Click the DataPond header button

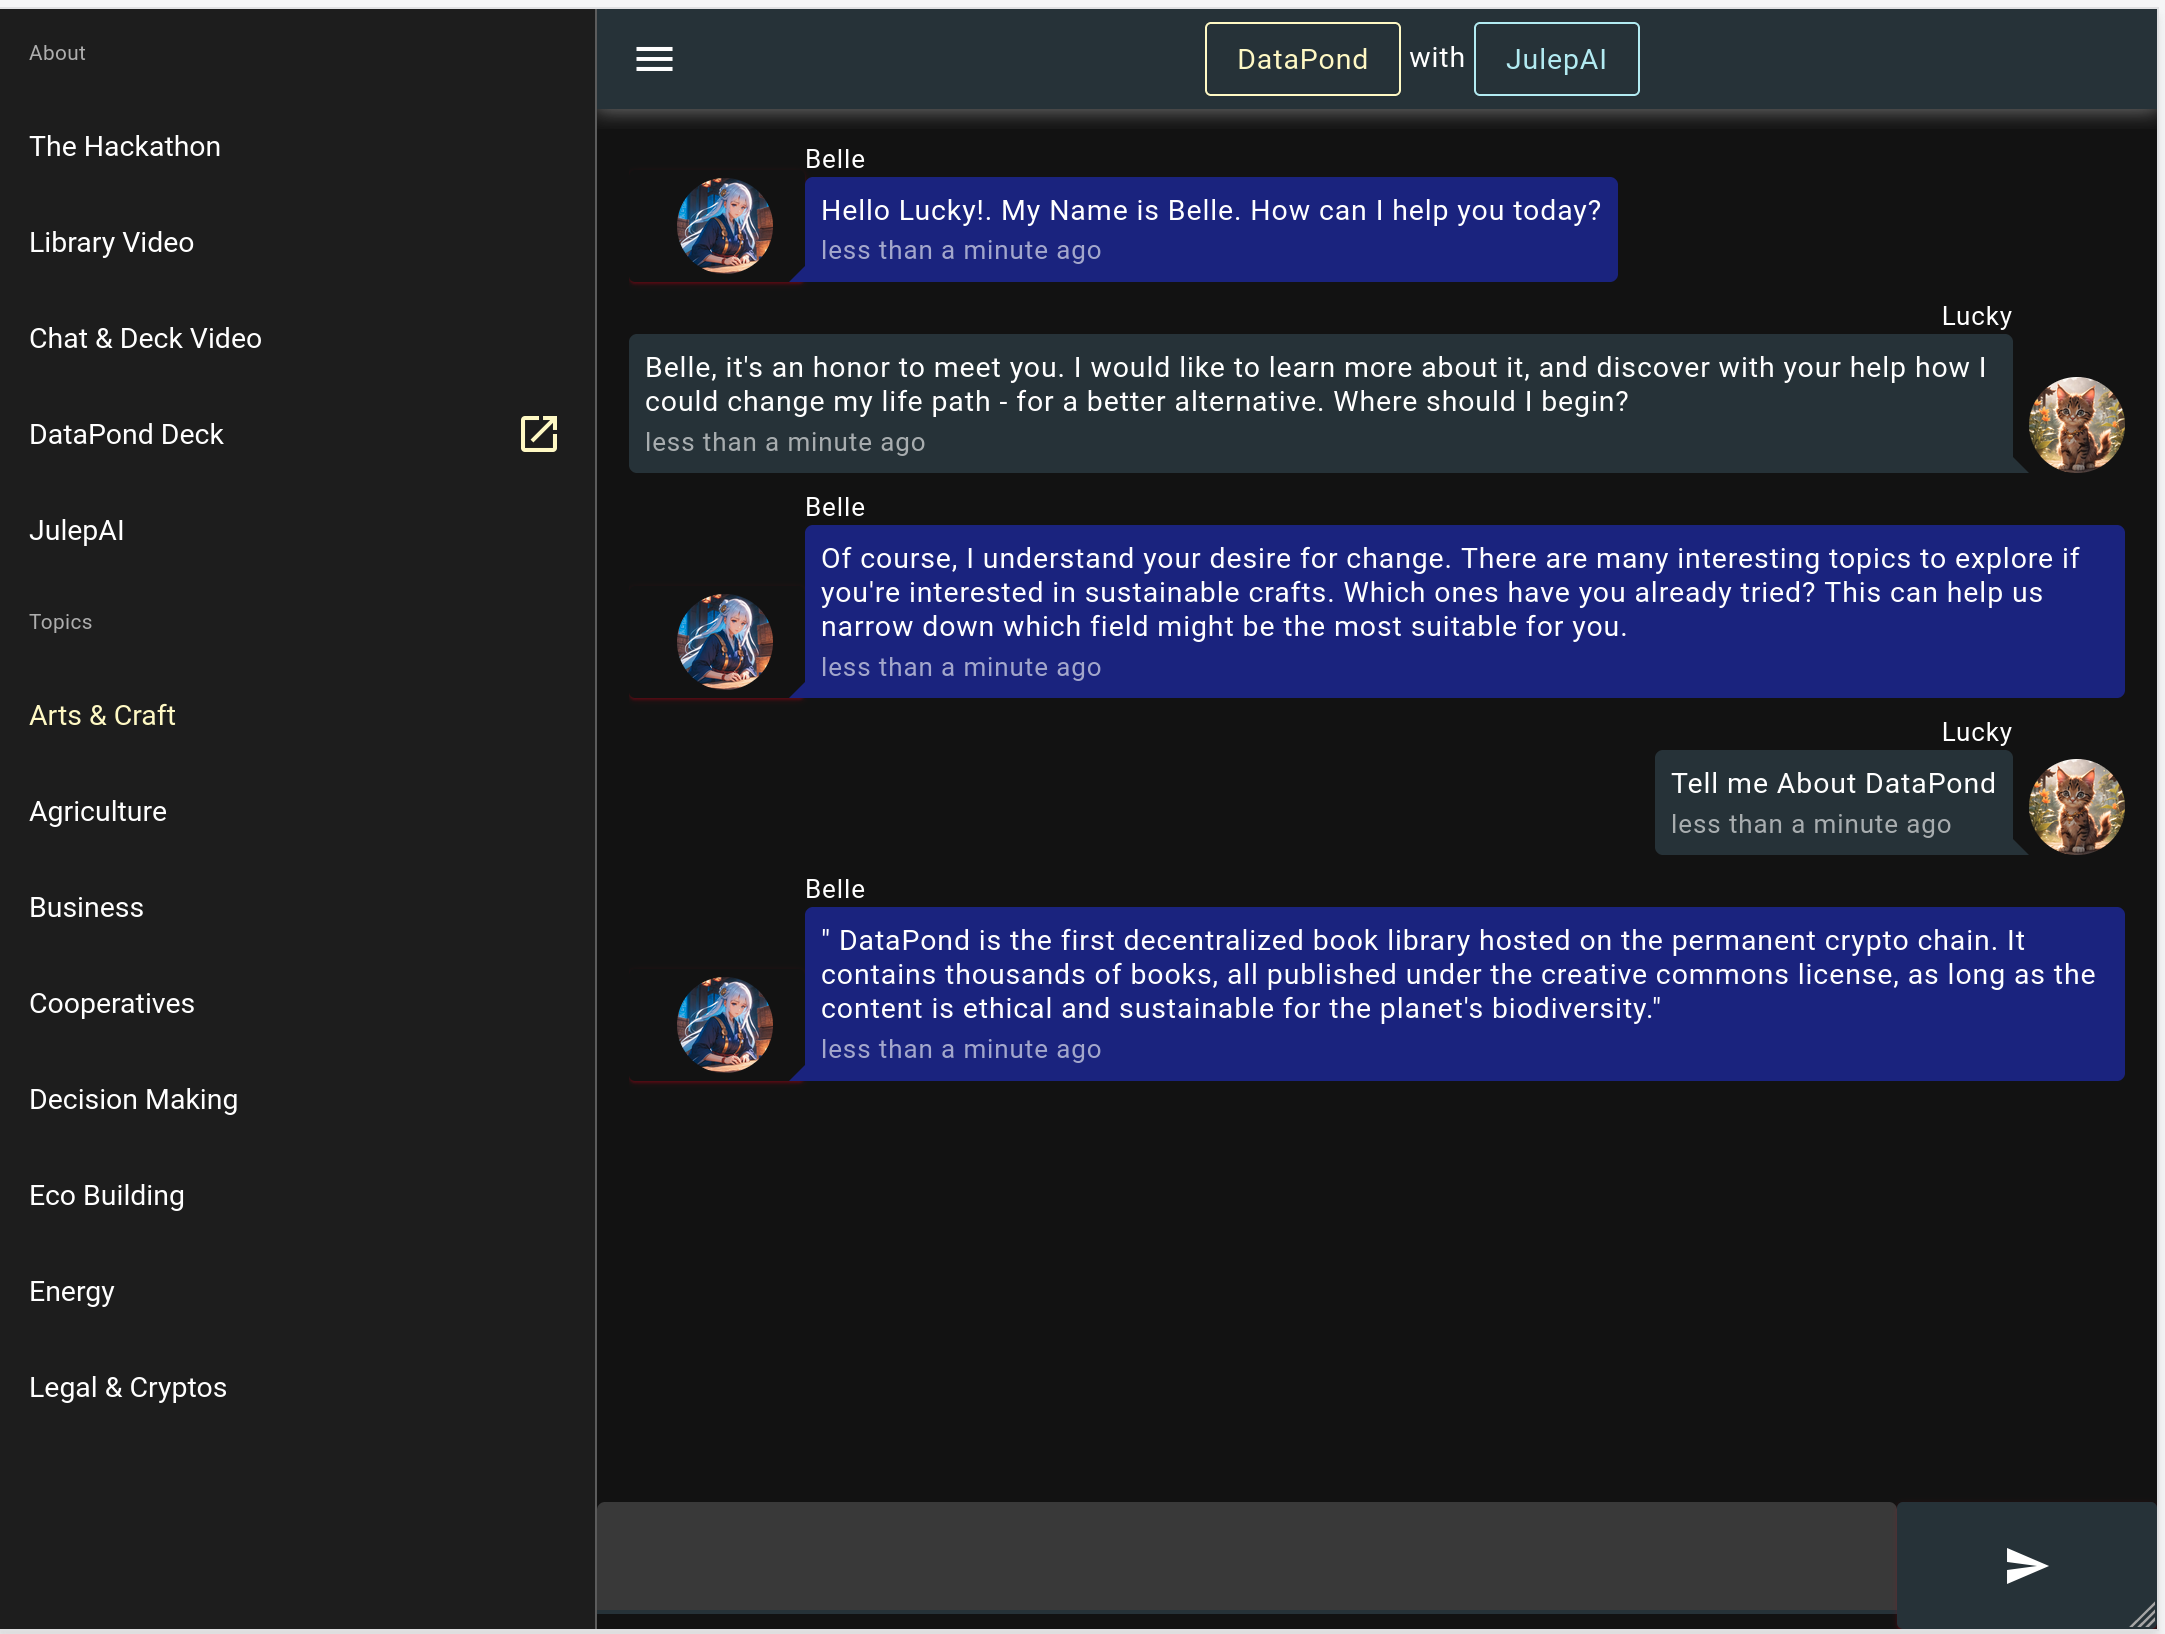click(x=1302, y=59)
